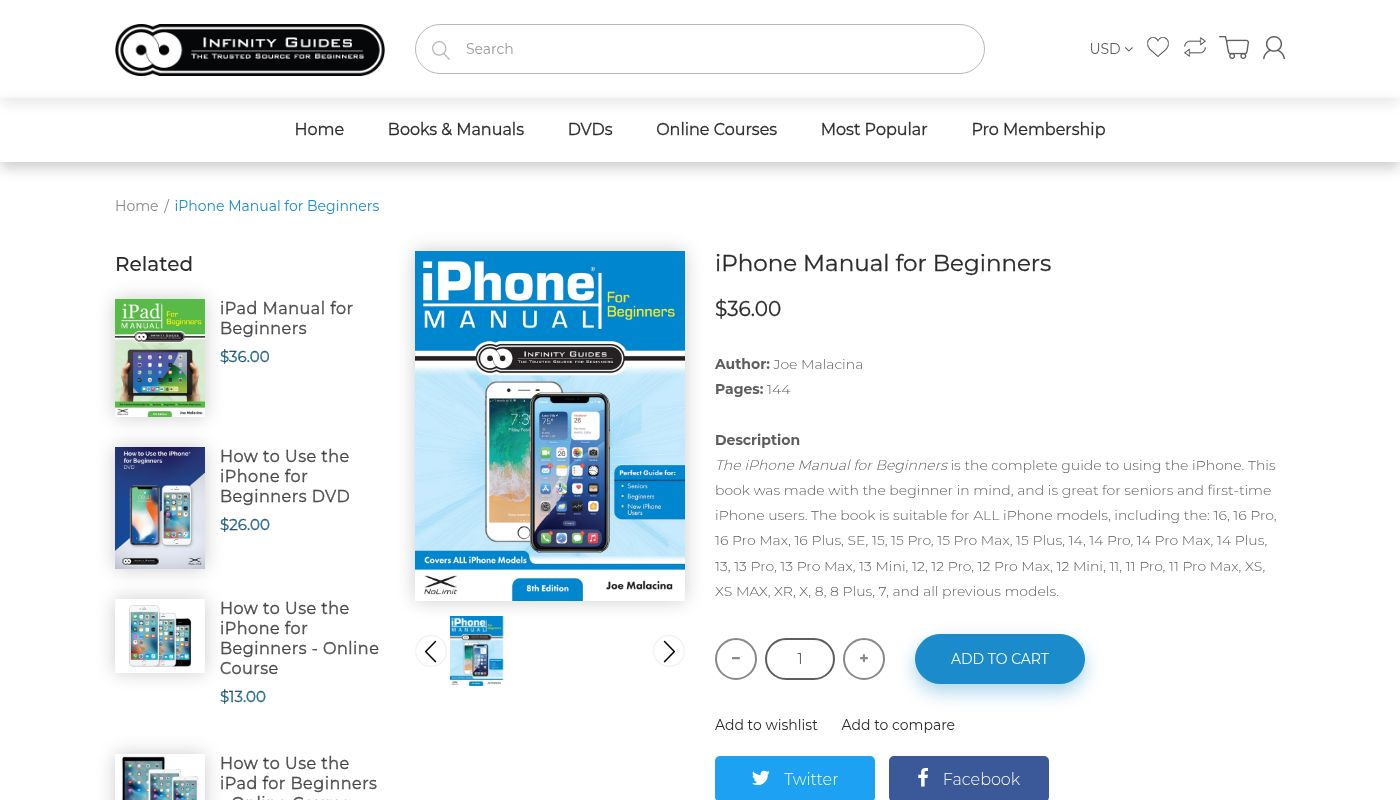Open the Online Courses menu item
This screenshot has width=1400, height=800.
716,129
